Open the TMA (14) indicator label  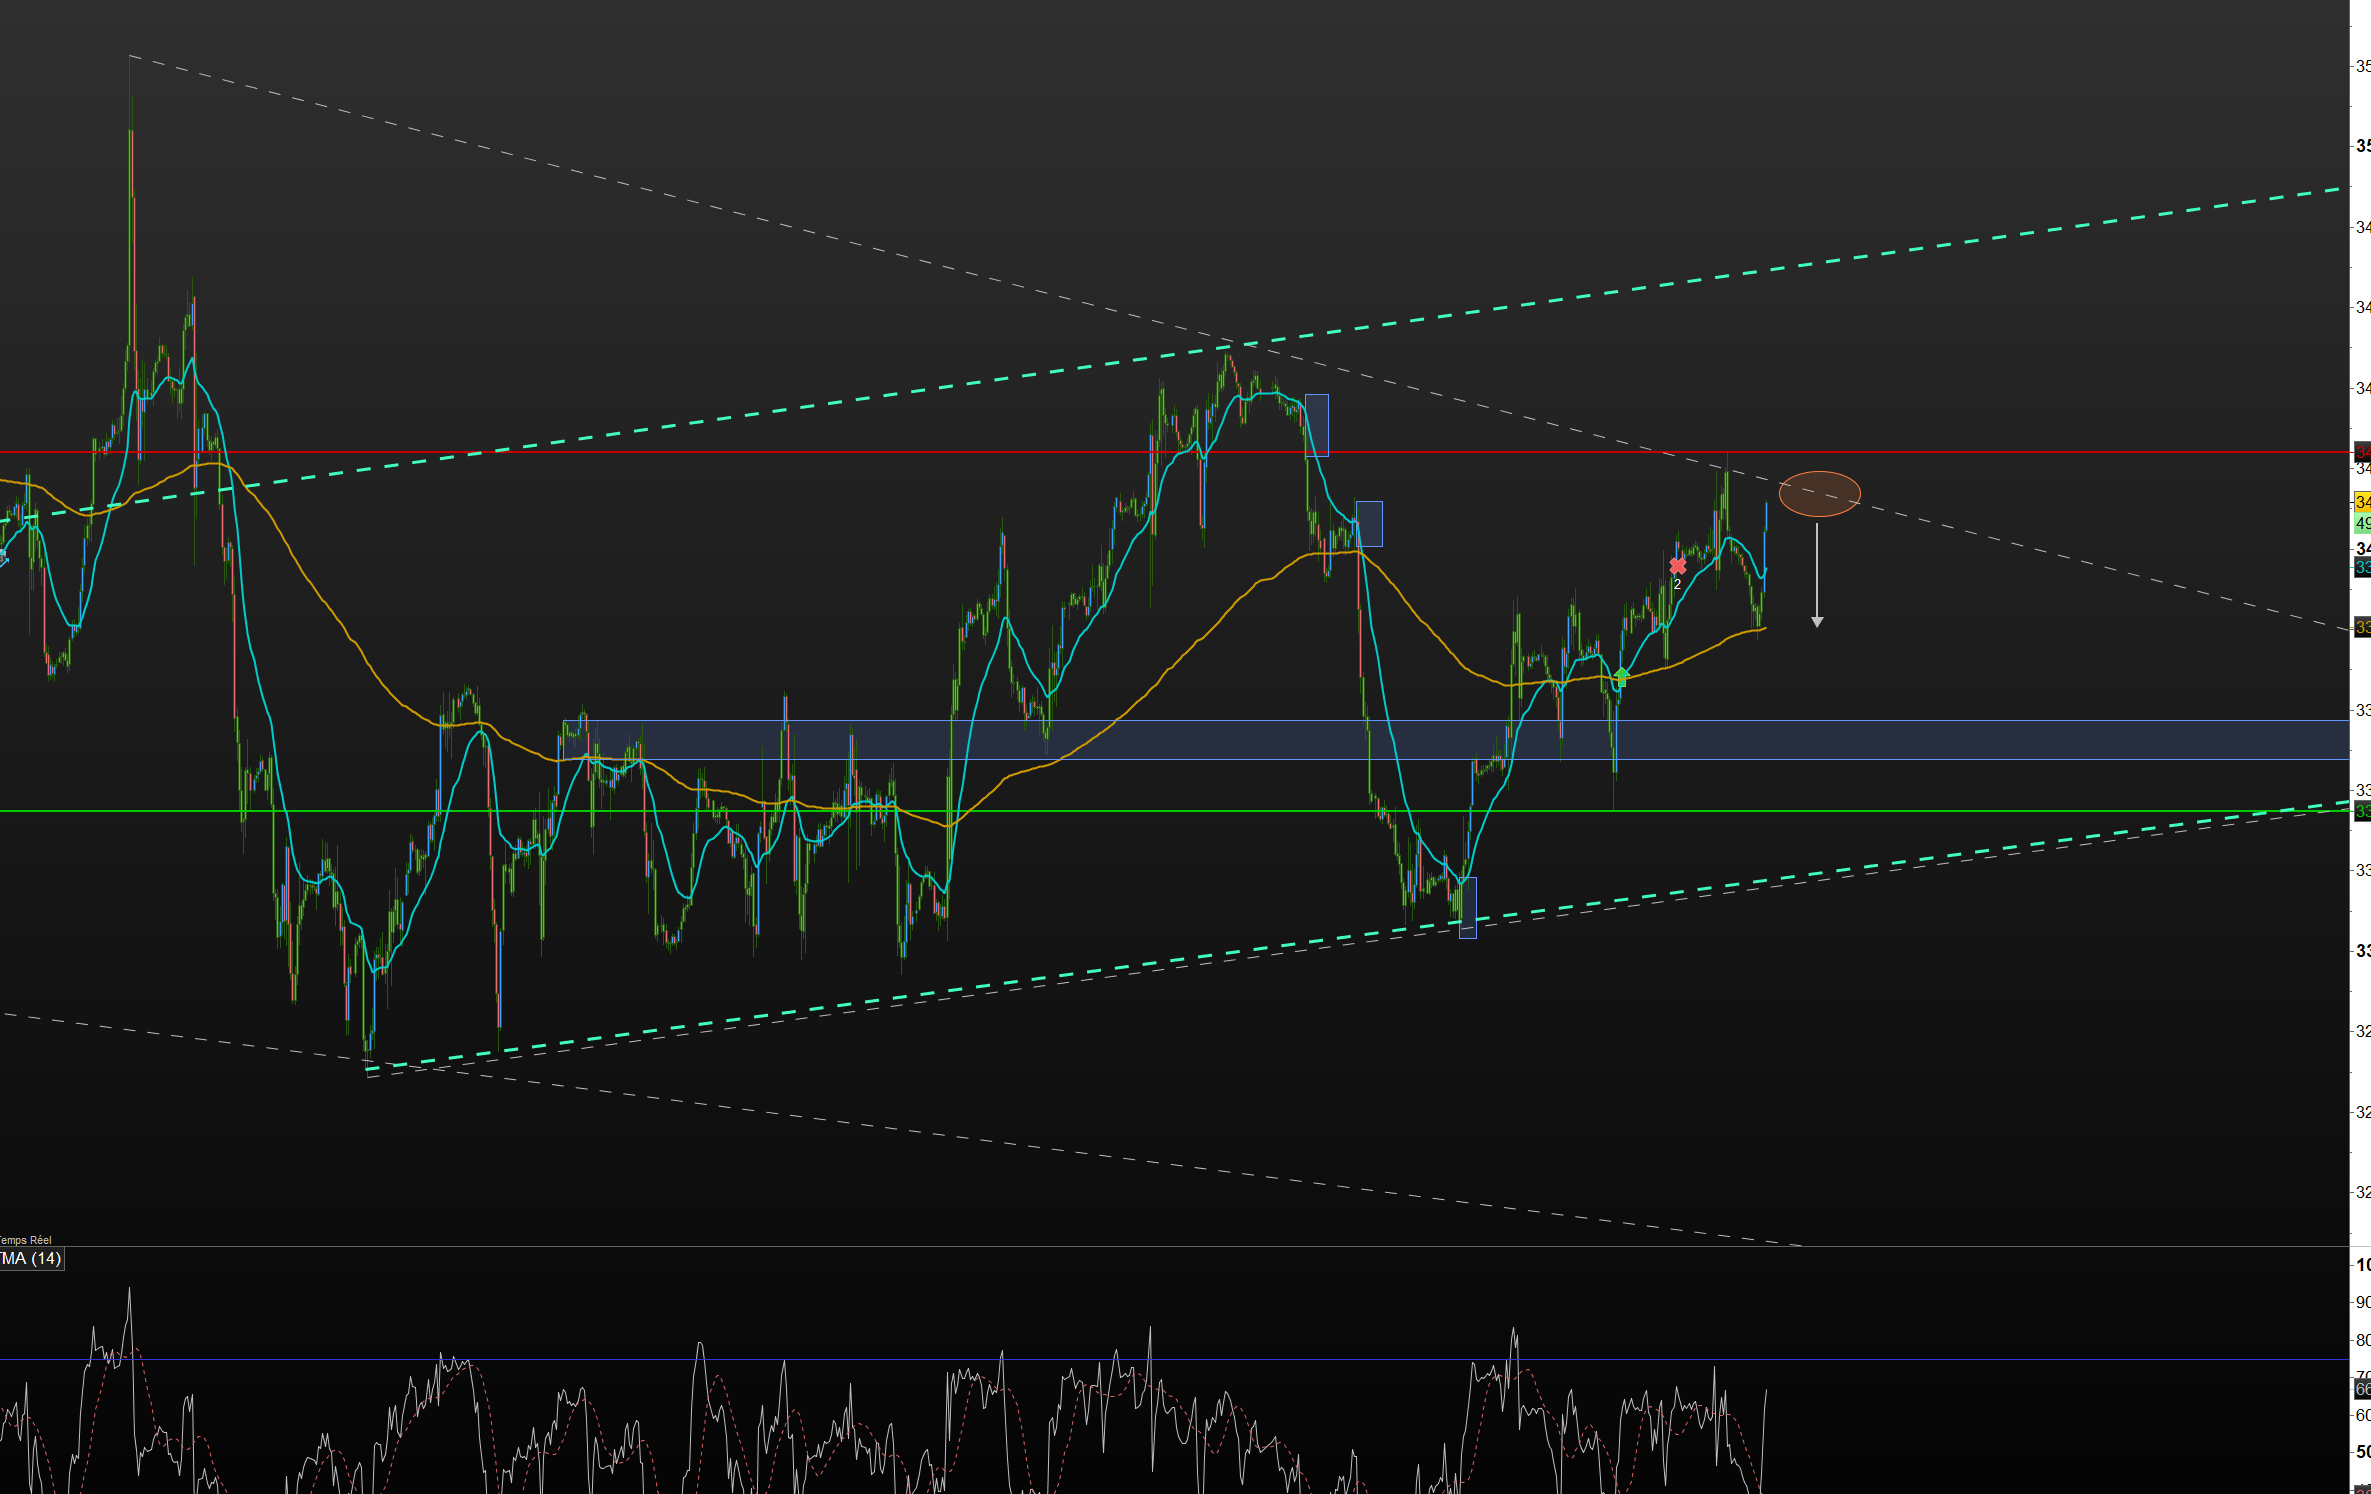32,1259
